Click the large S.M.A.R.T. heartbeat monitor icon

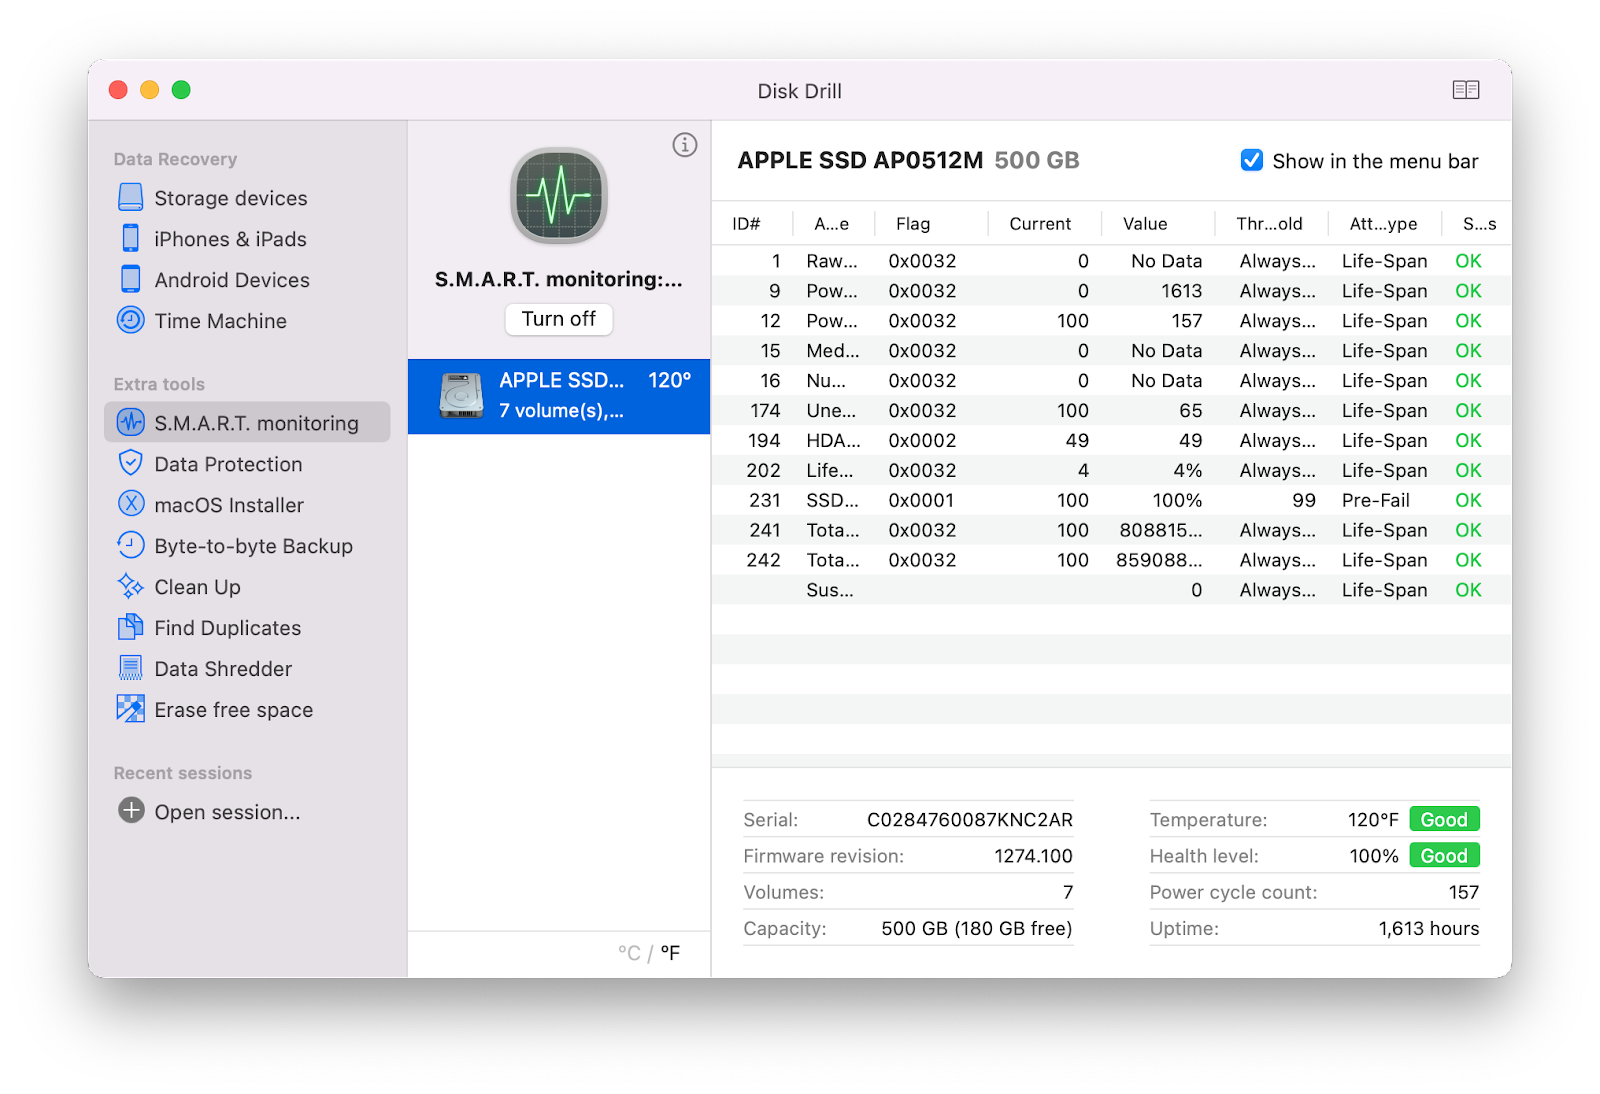(559, 196)
